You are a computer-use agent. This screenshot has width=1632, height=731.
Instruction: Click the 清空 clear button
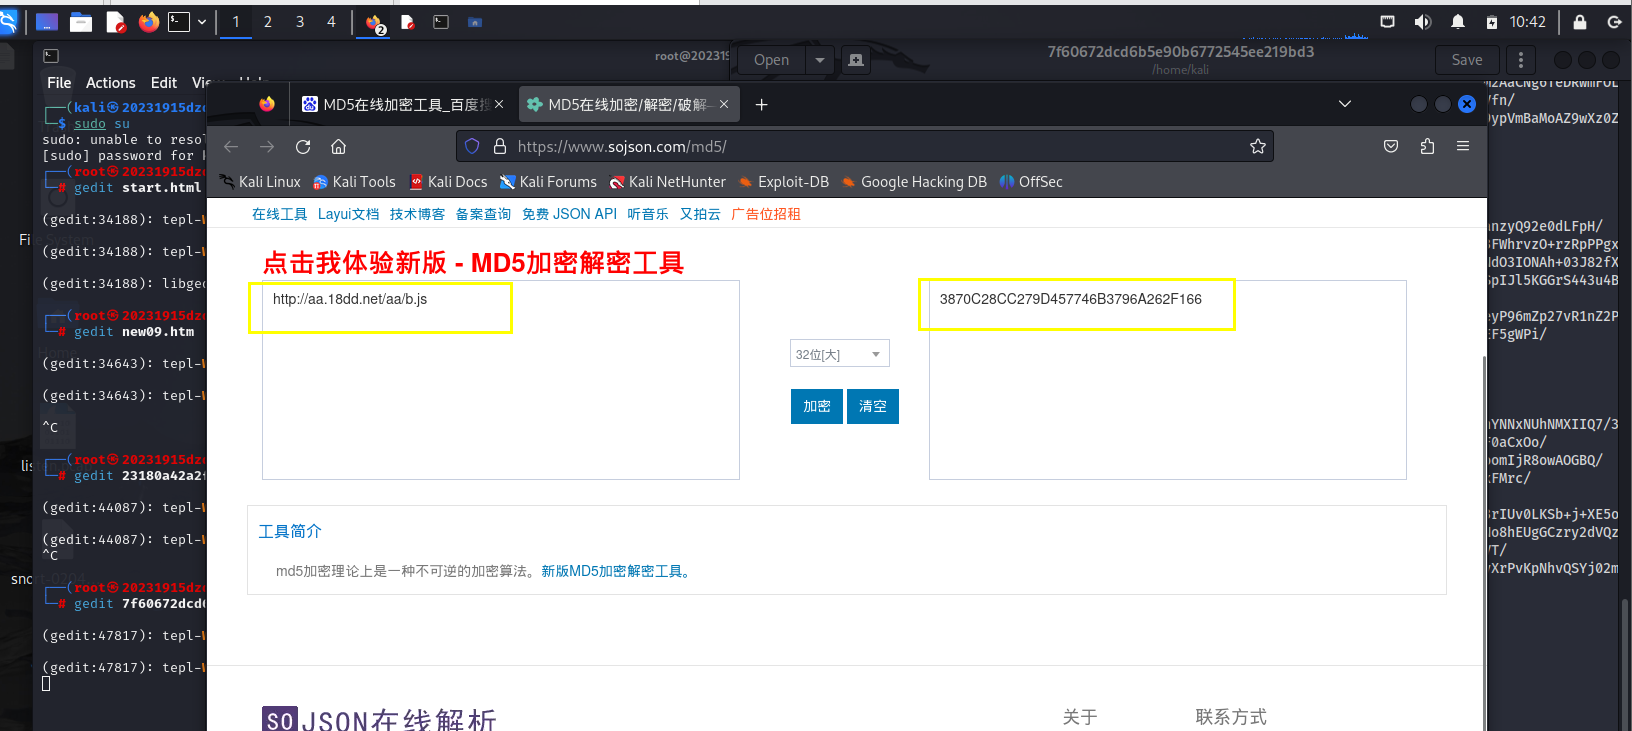[x=873, y=406]
